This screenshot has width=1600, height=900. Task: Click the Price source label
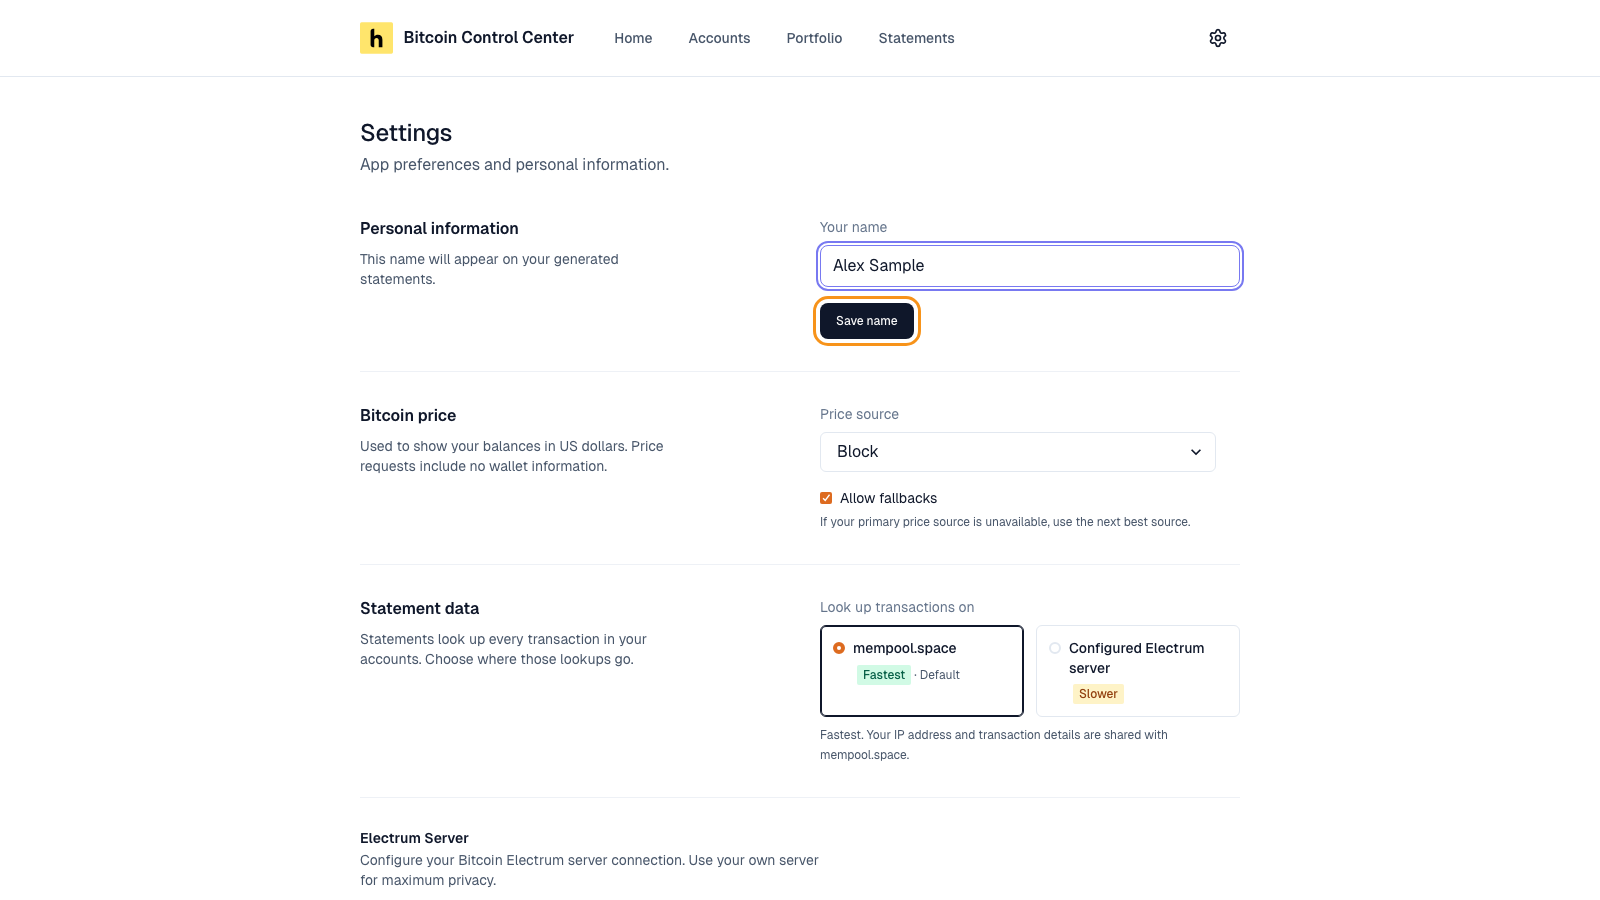tap(859, 414)
